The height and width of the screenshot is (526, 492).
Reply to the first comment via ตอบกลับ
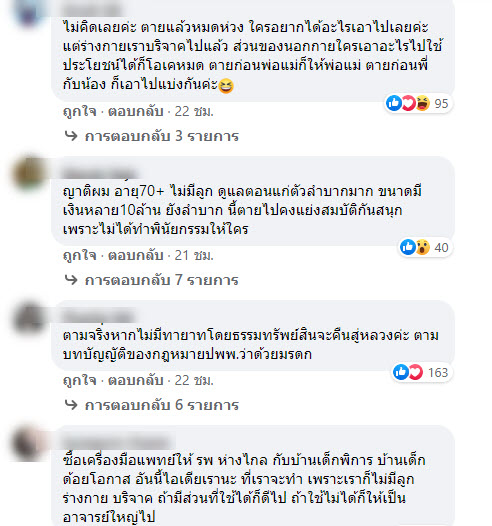coord(135,111)
